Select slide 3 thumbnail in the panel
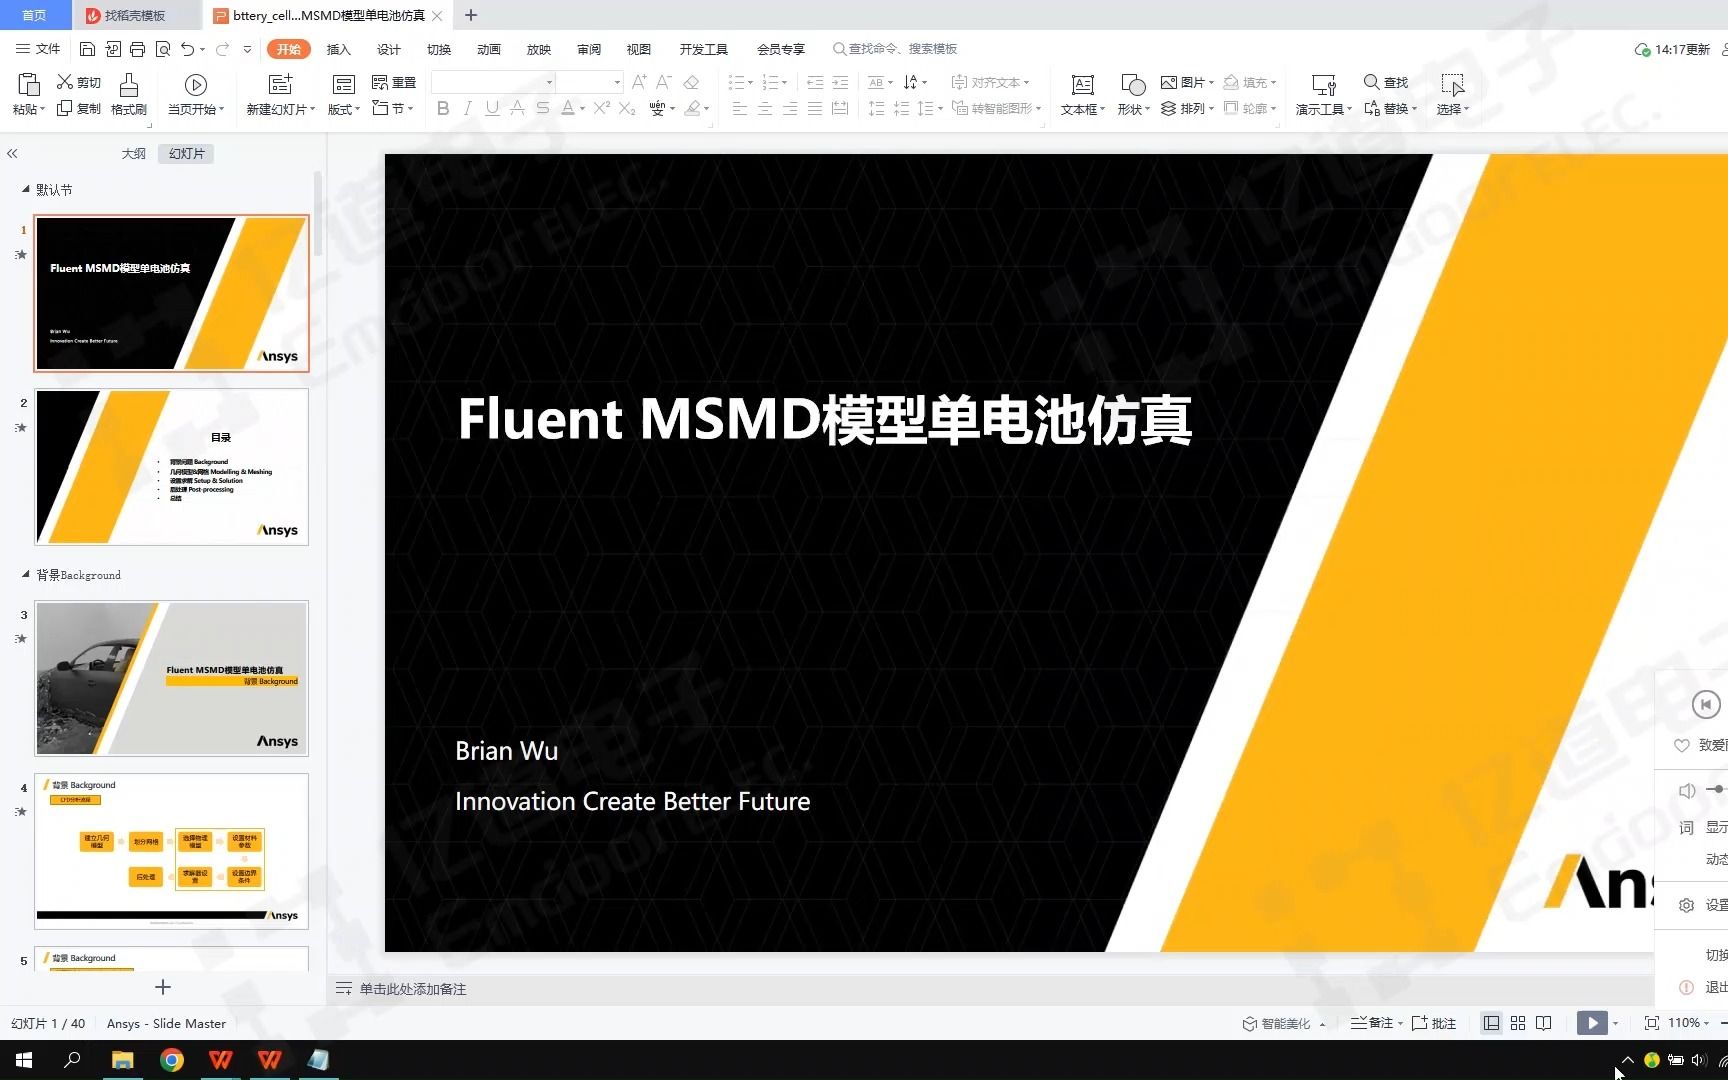The image size is (1728, 1080). coord(171,677)
